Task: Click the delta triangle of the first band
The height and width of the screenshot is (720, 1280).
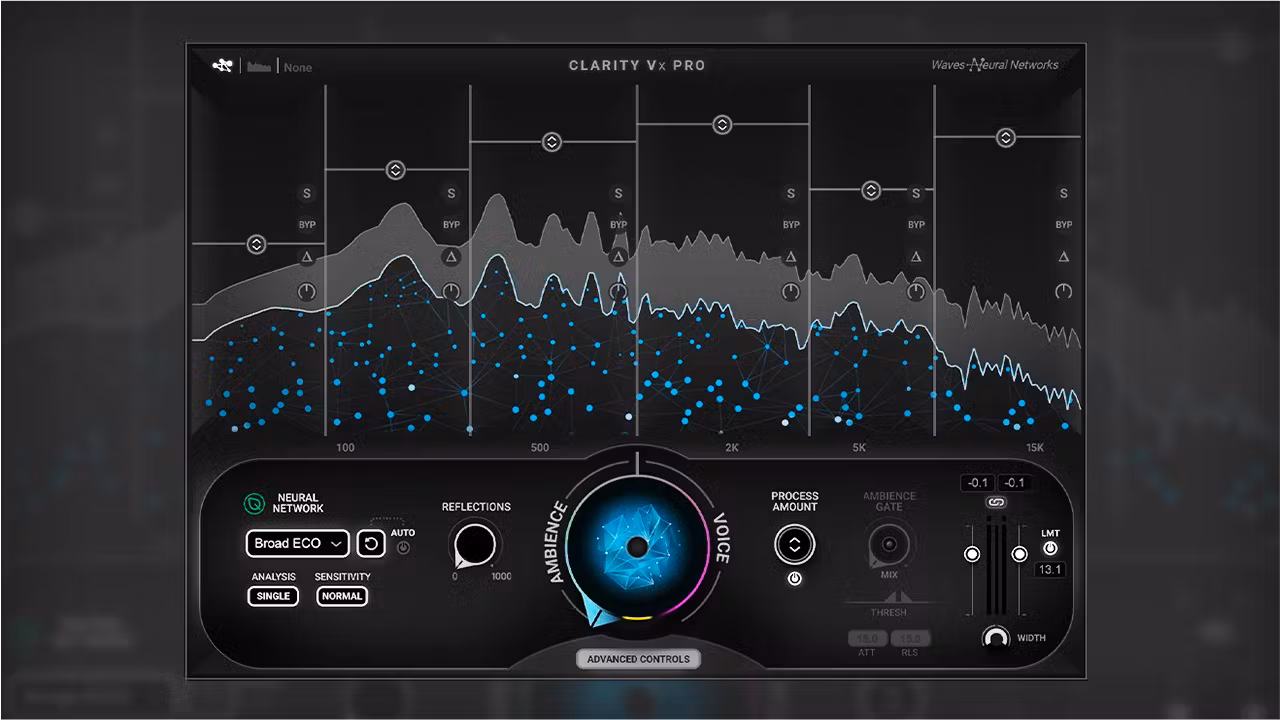Action: click(x=307, y=258)
